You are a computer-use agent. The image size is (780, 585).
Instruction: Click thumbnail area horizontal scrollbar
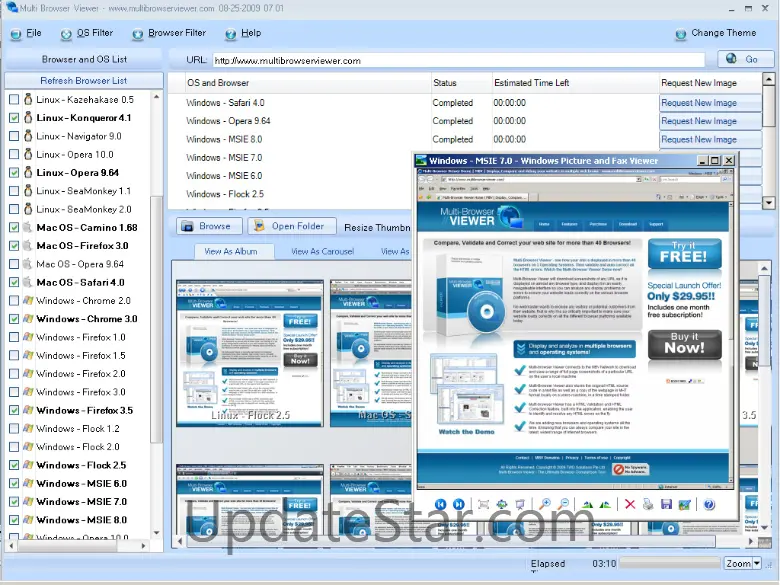pyautogui.click(x=450, y=541)
